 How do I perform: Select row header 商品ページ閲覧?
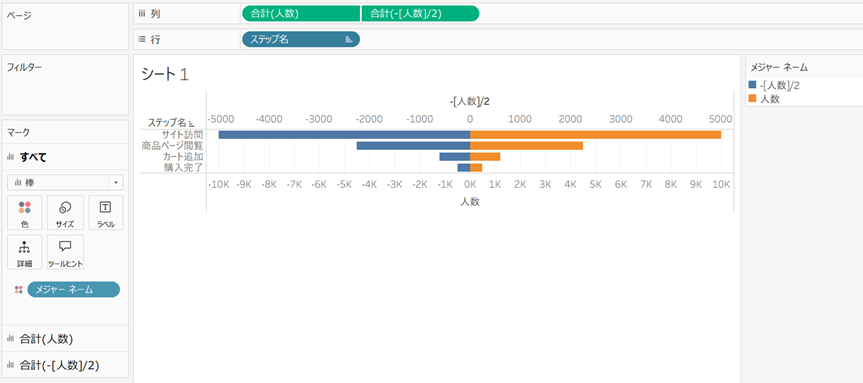click(x=172, y=146)
